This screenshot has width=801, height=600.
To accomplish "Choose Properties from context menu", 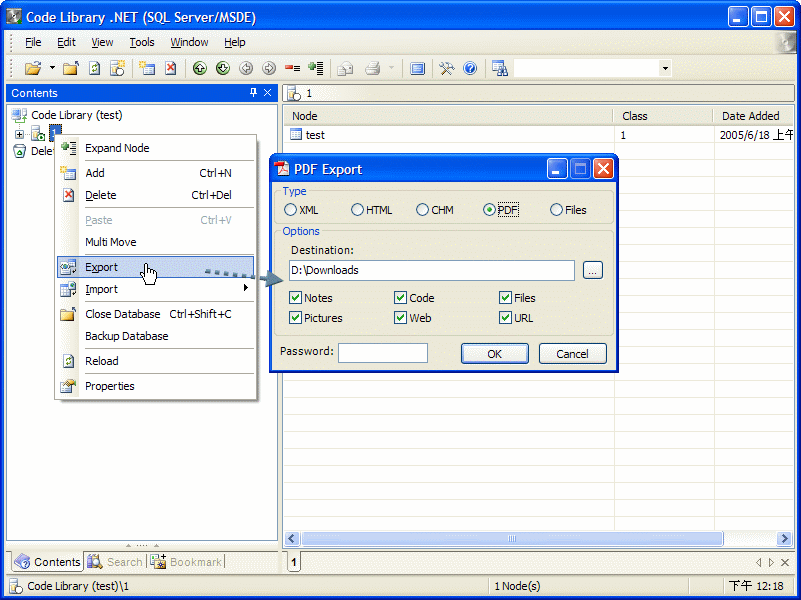I will (x=155, y=386).
